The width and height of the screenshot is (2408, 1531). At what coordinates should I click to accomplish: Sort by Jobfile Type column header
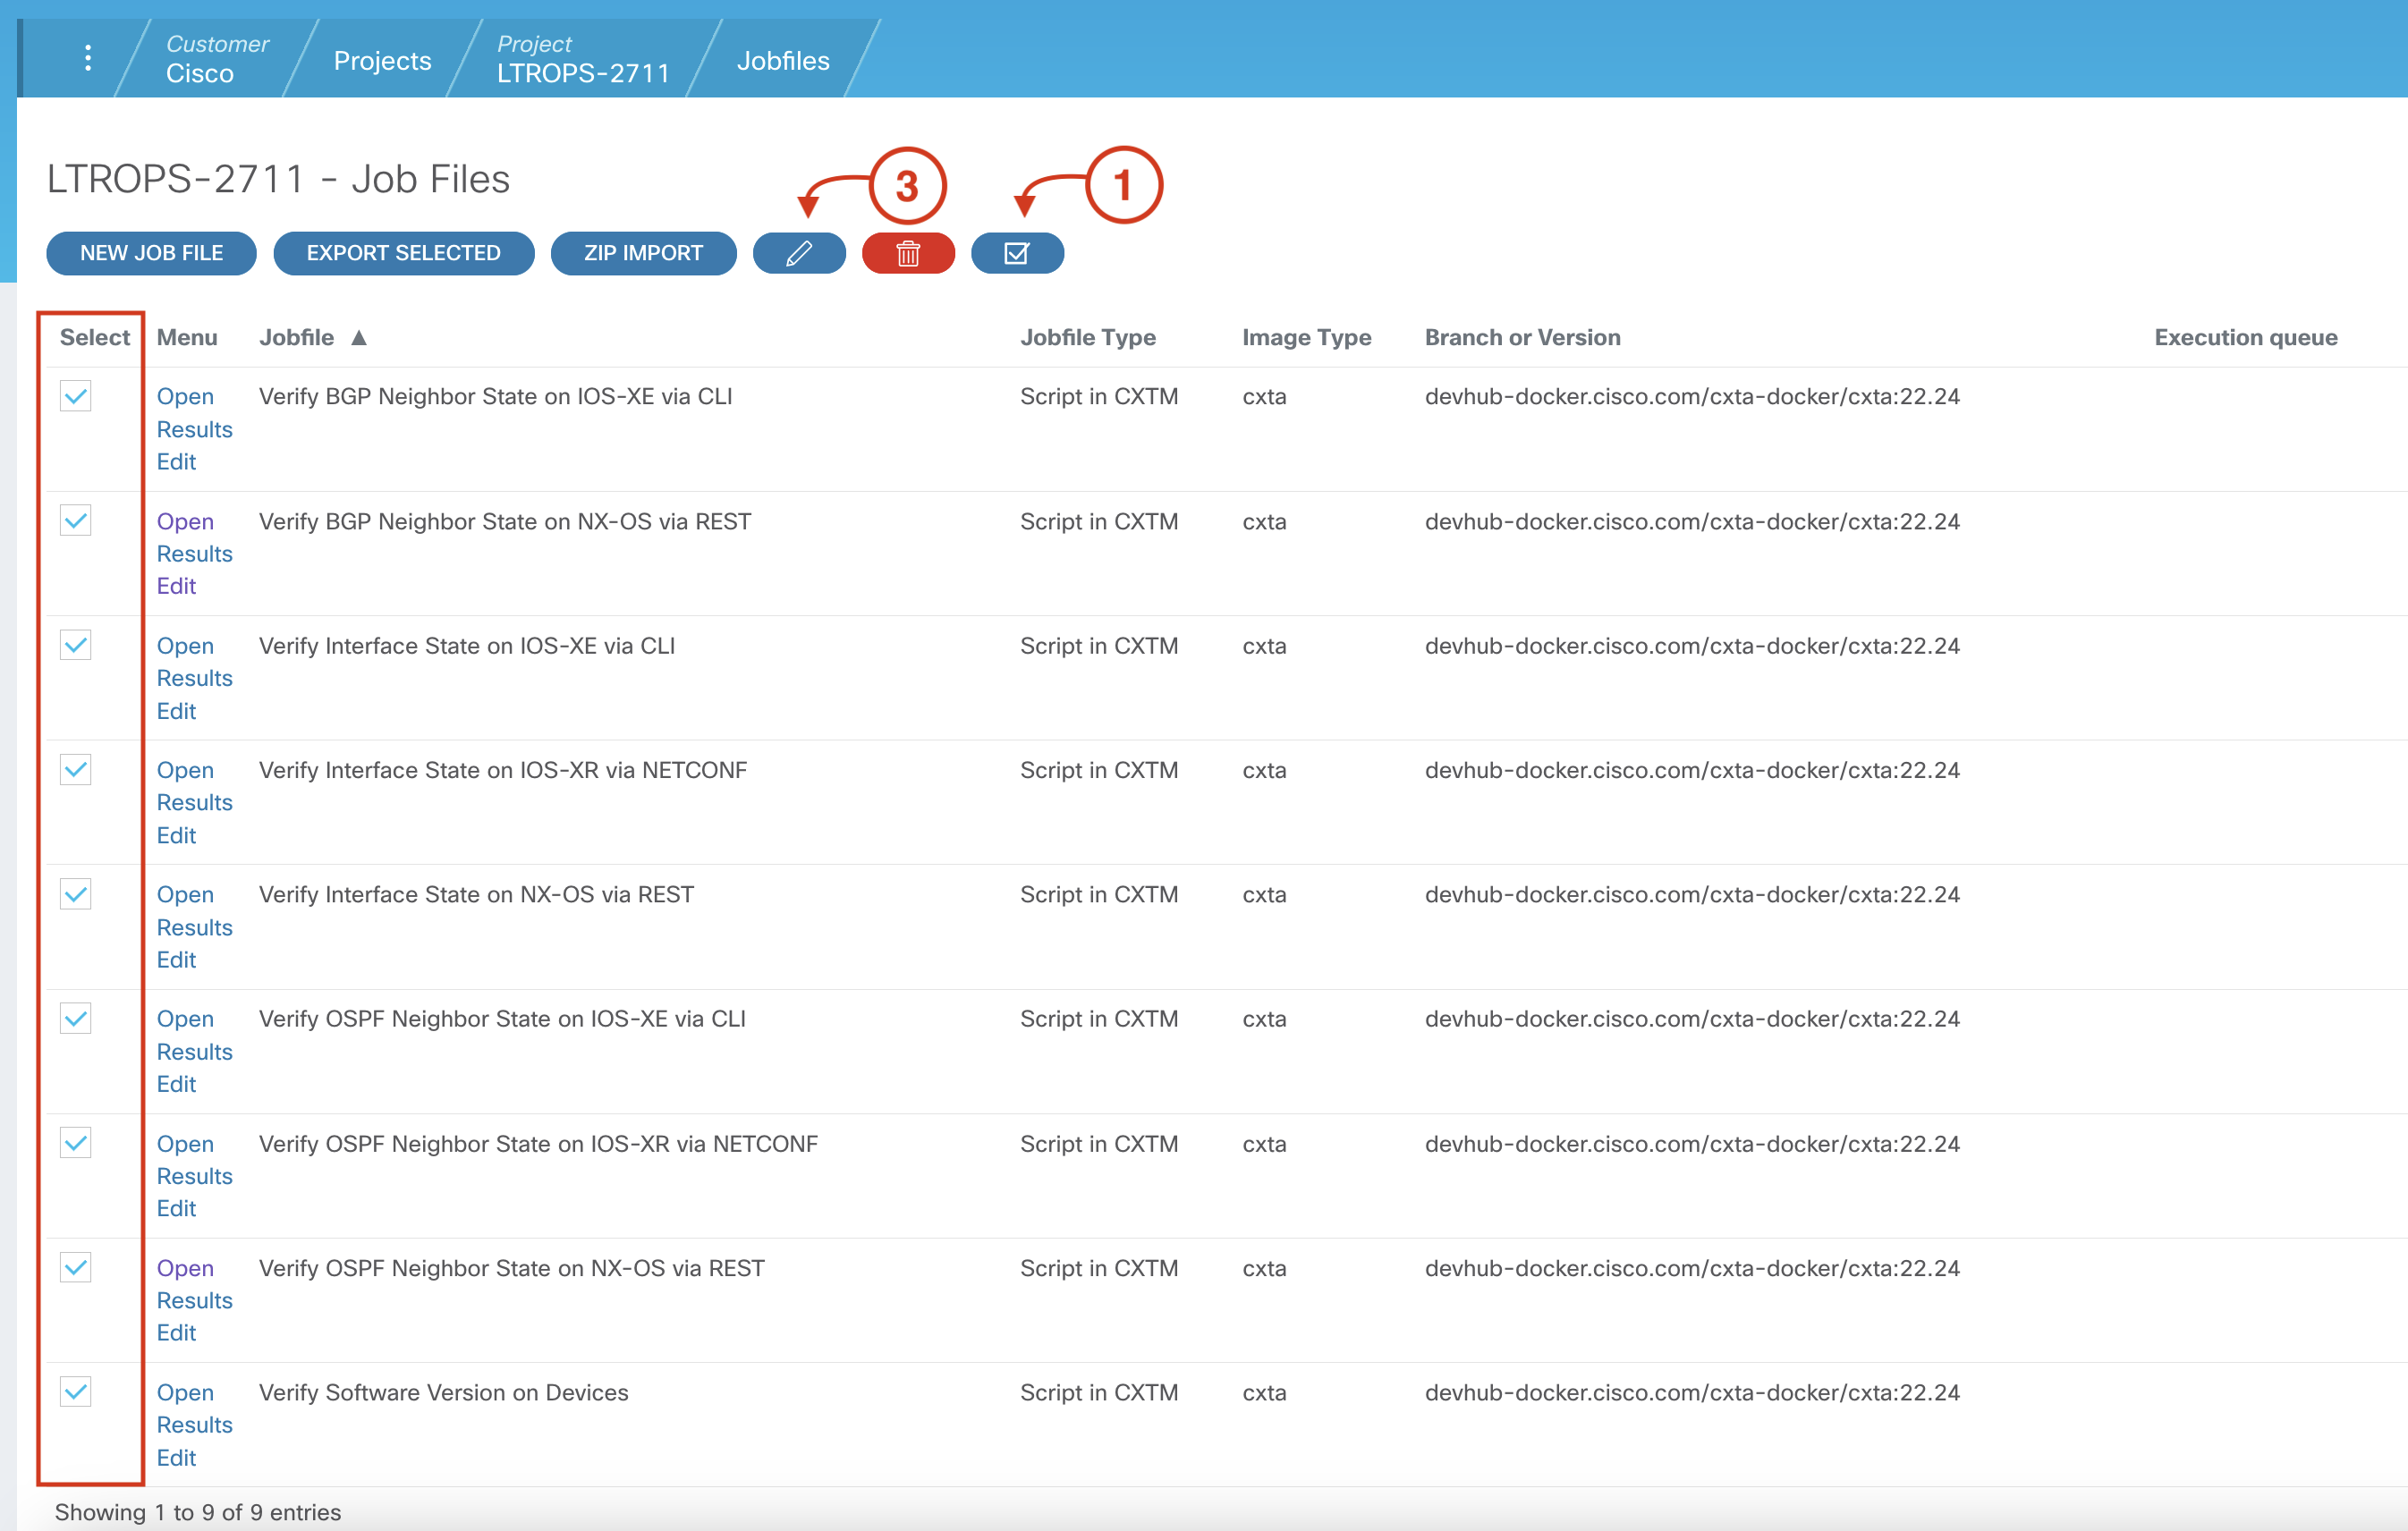pos(1088,338)
